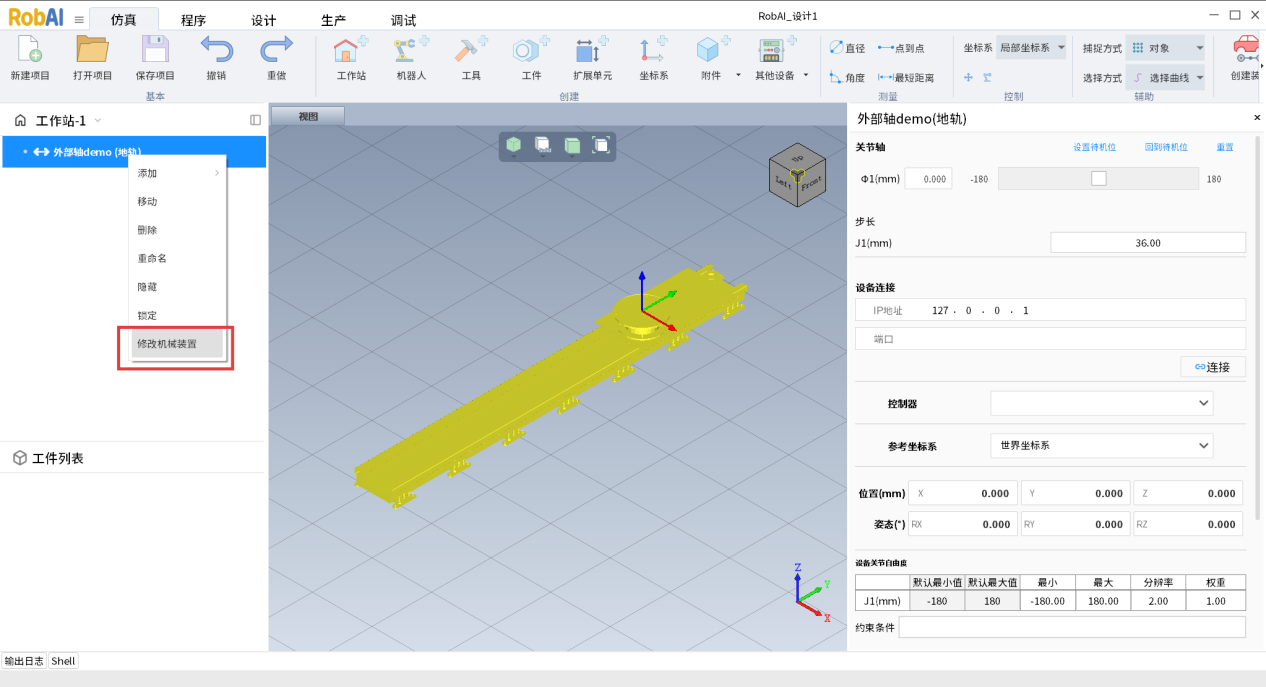Choose 重命名 from context menu
The width and height of the screenshot is (1266, 687).
pos(178,258)
